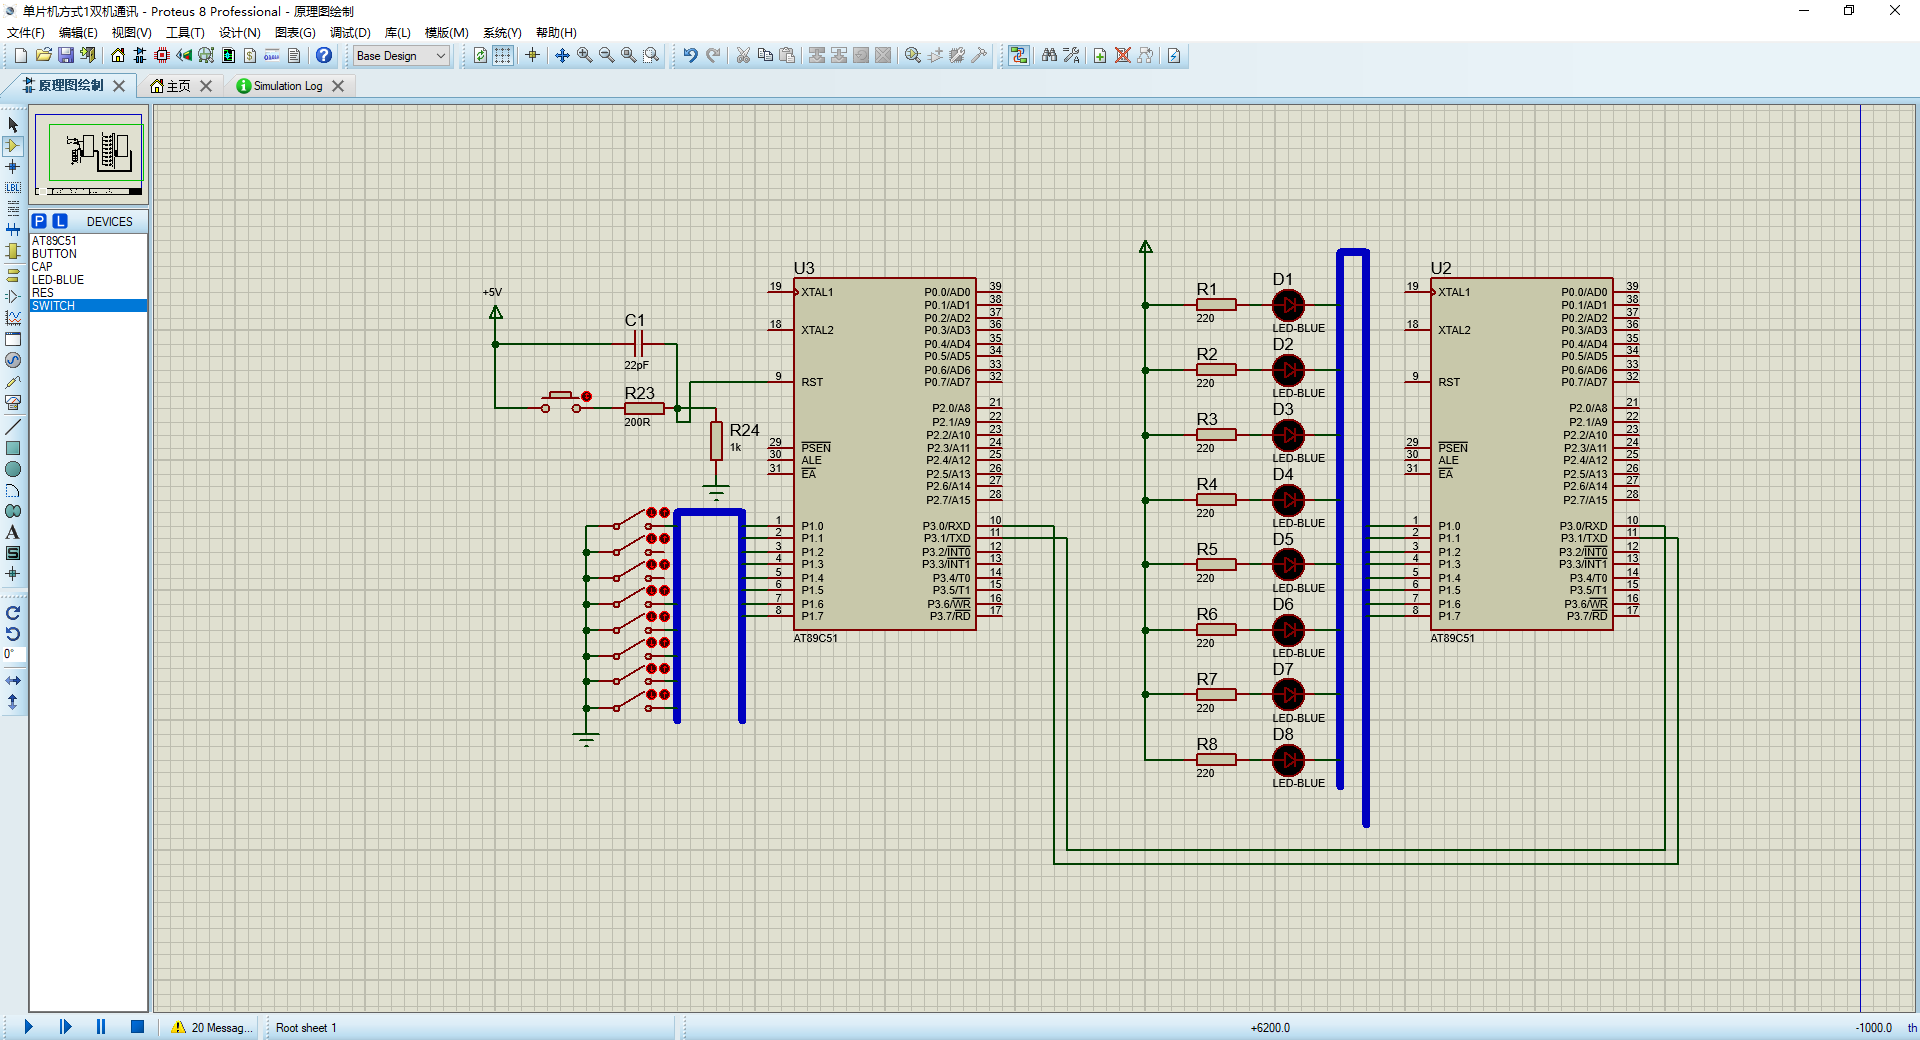Flip horizontally with X-mirror icon

click(x=13, y=680)
